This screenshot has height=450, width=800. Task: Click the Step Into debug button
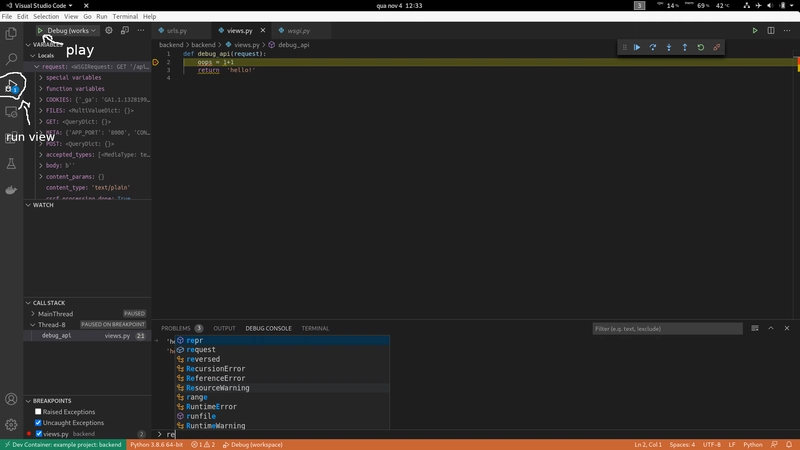pos(669,47)
